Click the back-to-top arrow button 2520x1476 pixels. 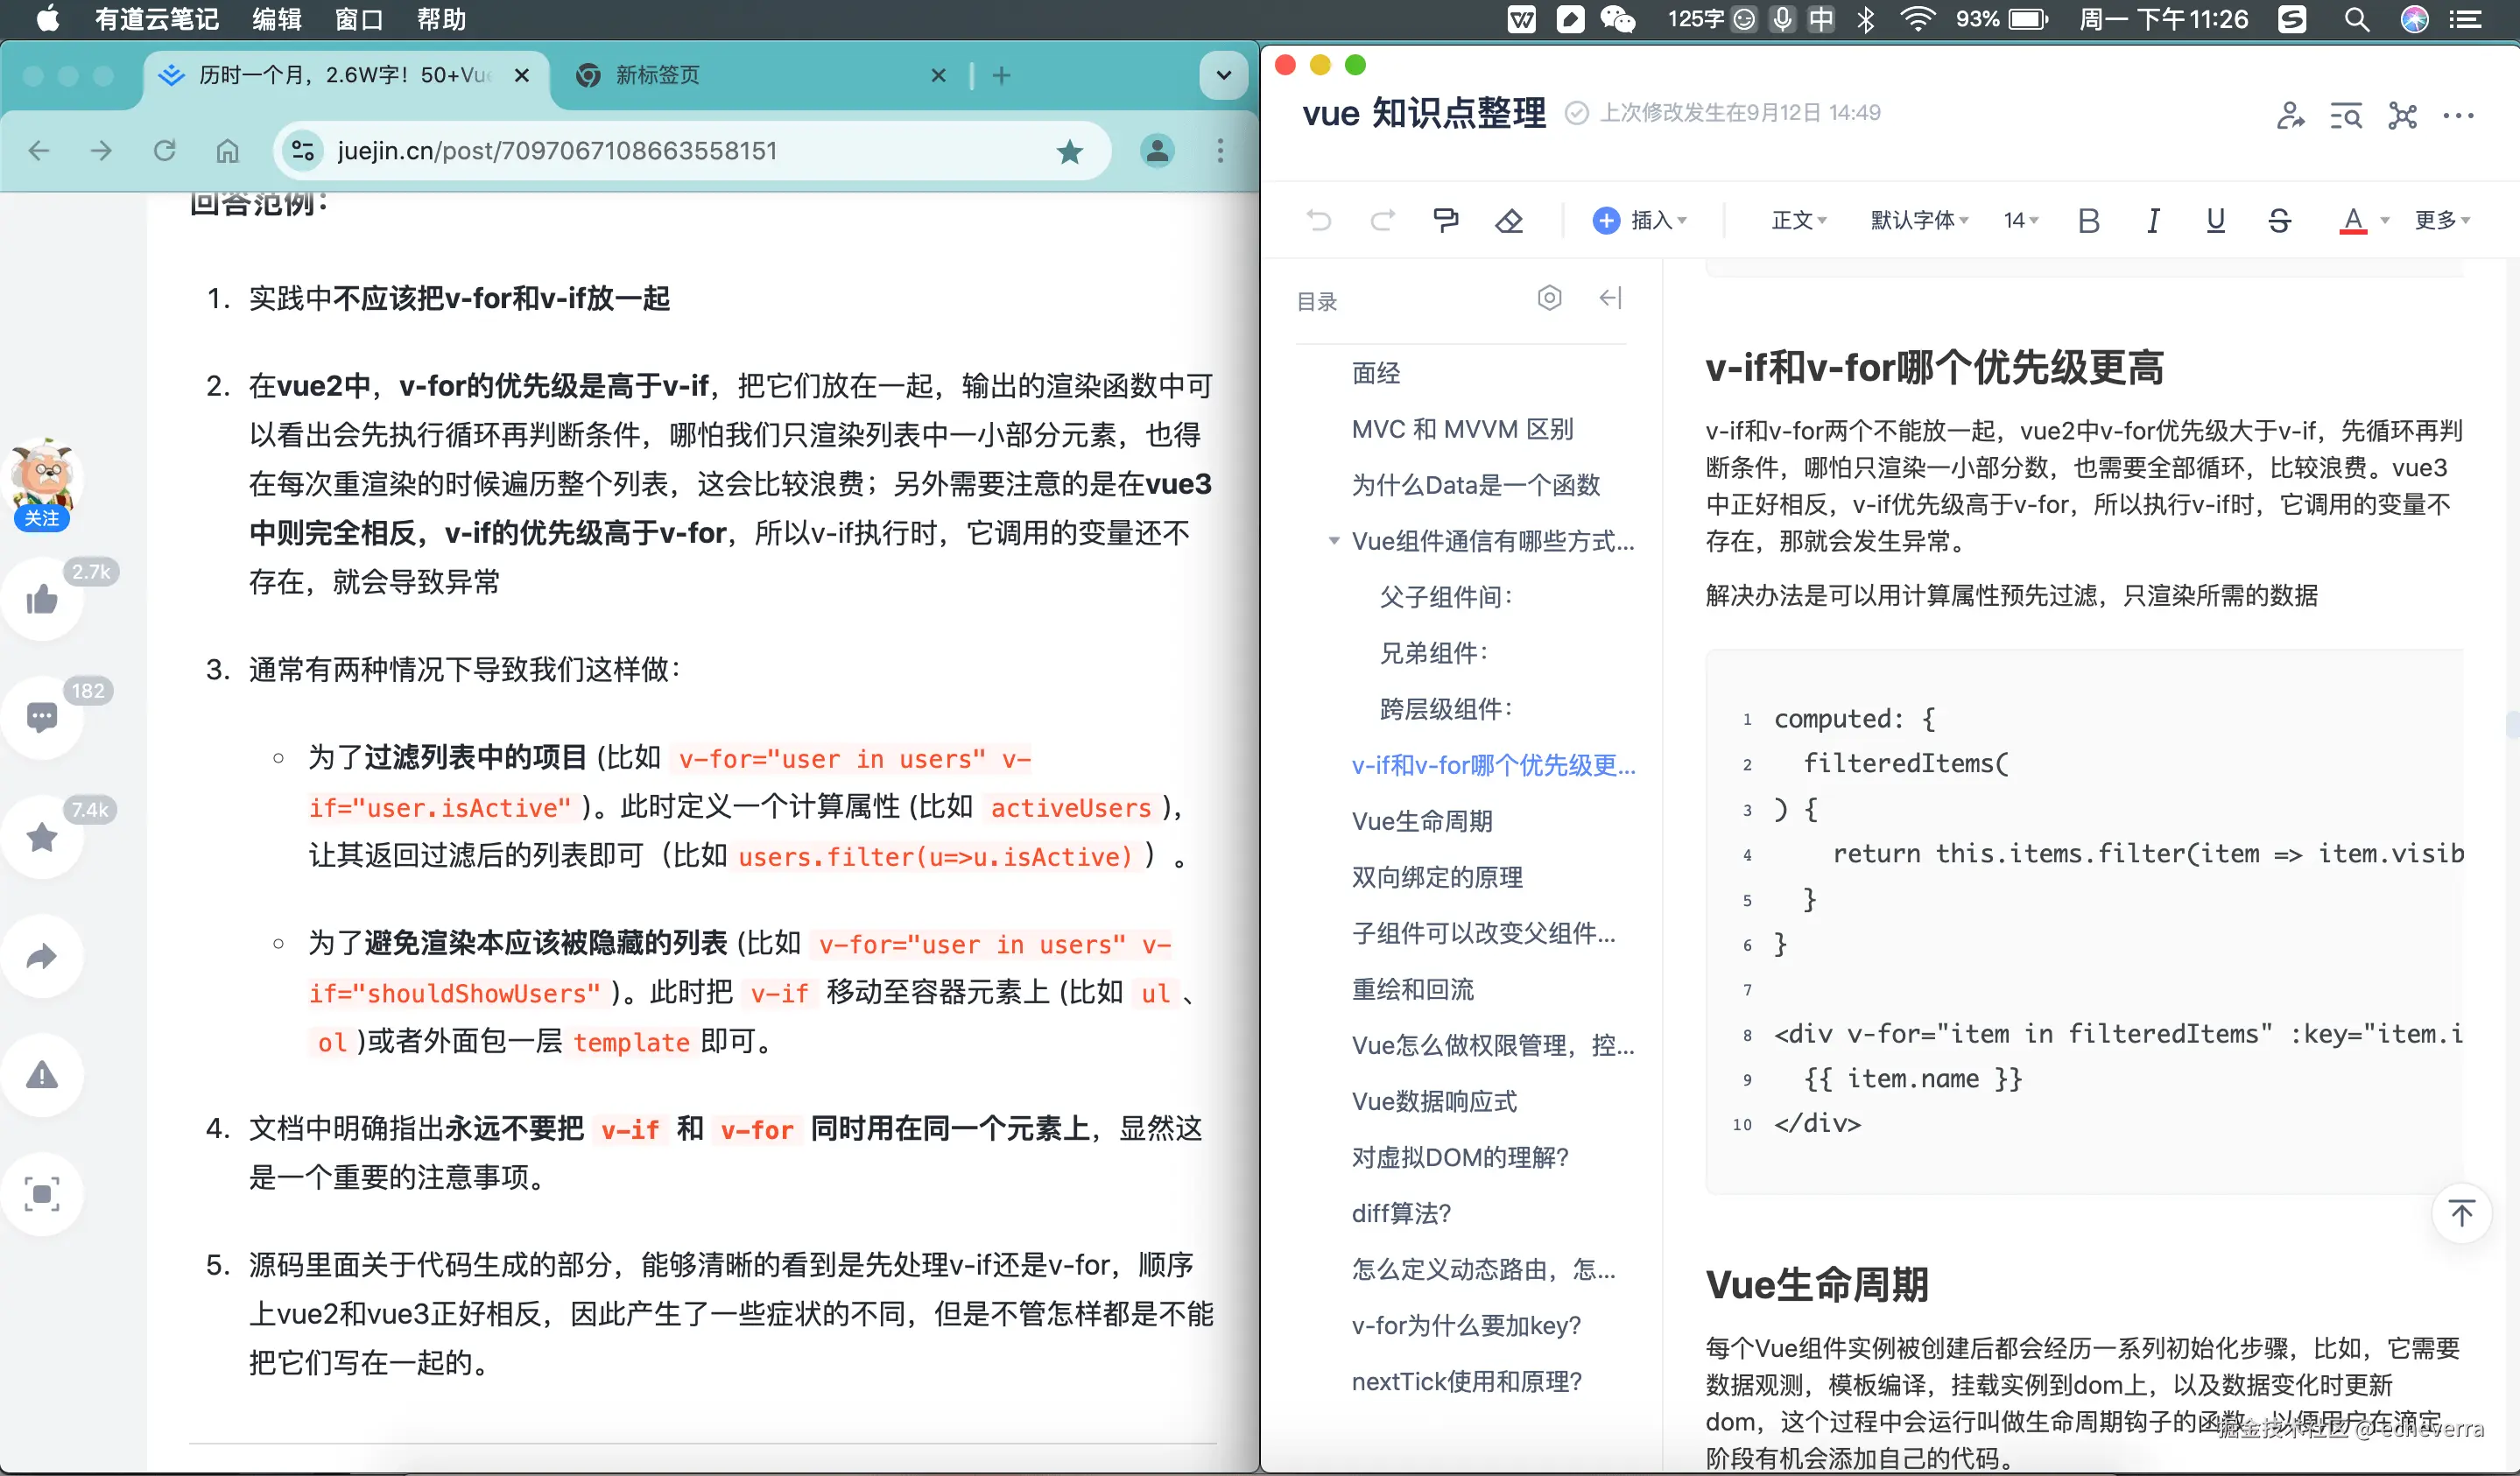[x=2461, y=1213]
